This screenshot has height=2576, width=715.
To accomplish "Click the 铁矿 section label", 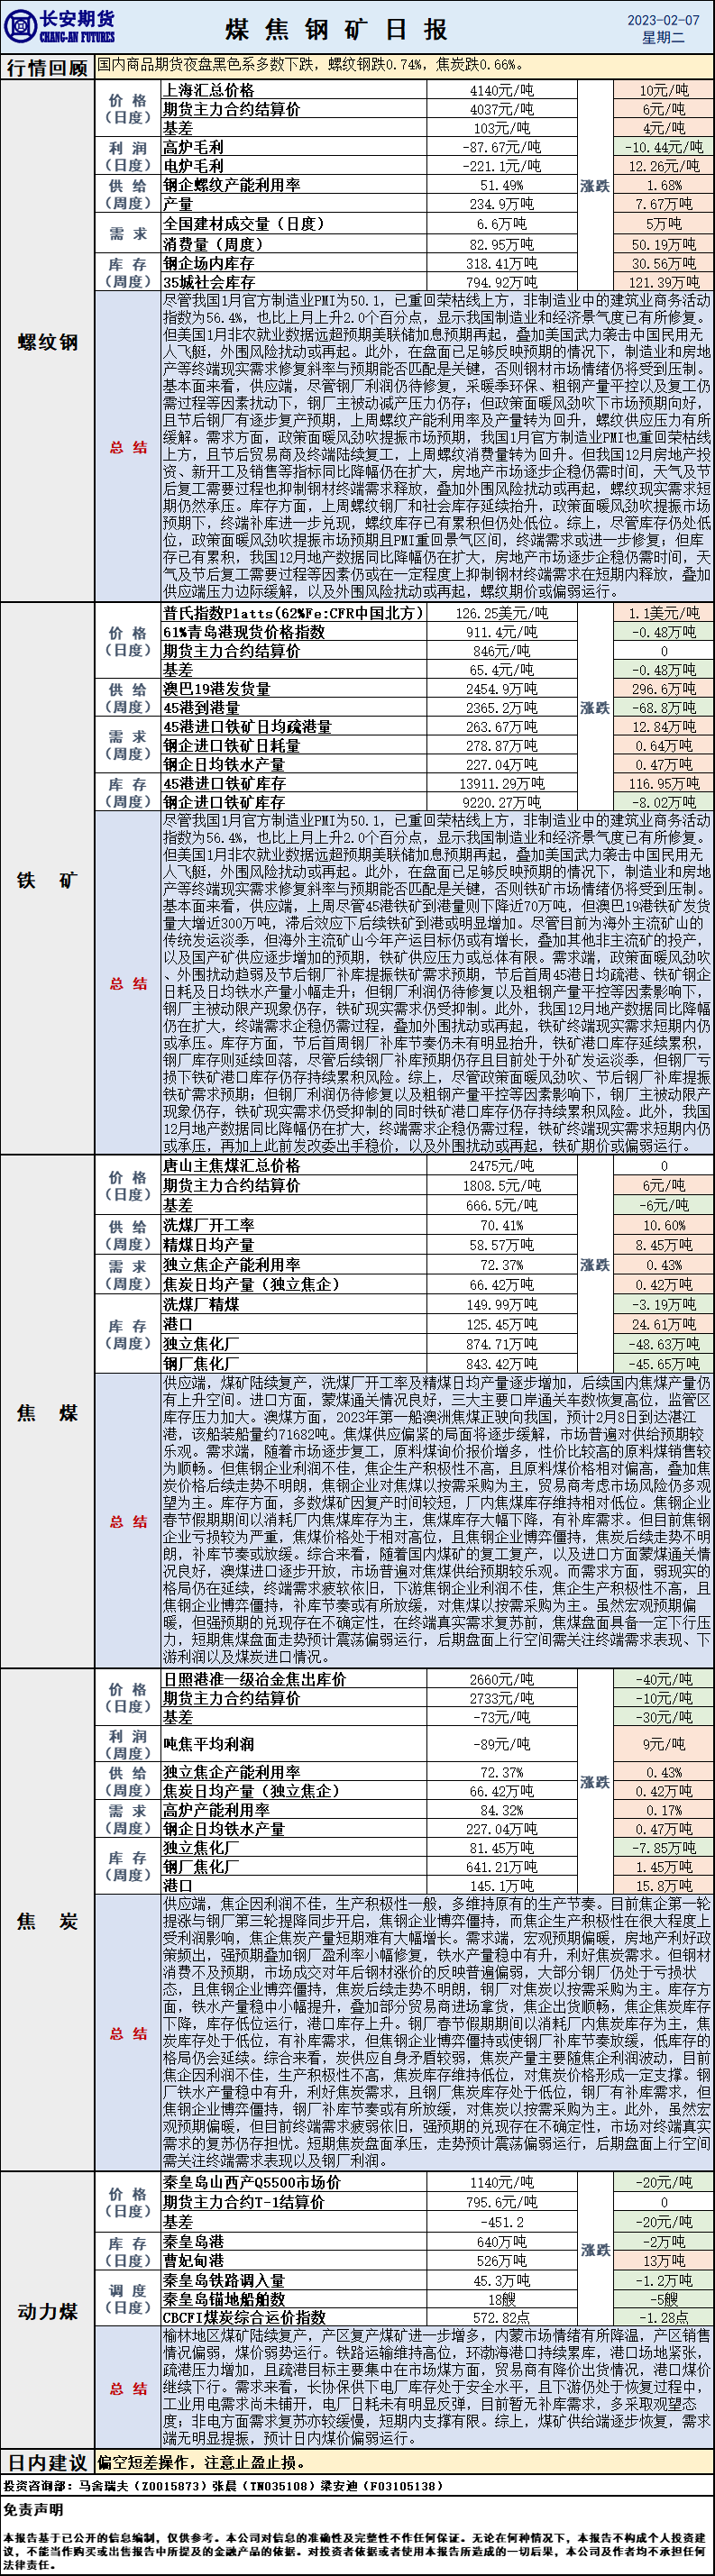I will (x=47, y=880).
